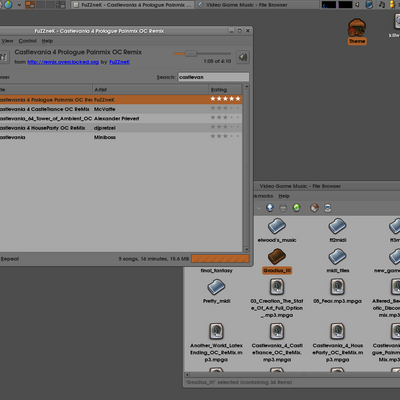
Task: Click the blue tray icon beside the panel speaker
Action: click(369, 5)
